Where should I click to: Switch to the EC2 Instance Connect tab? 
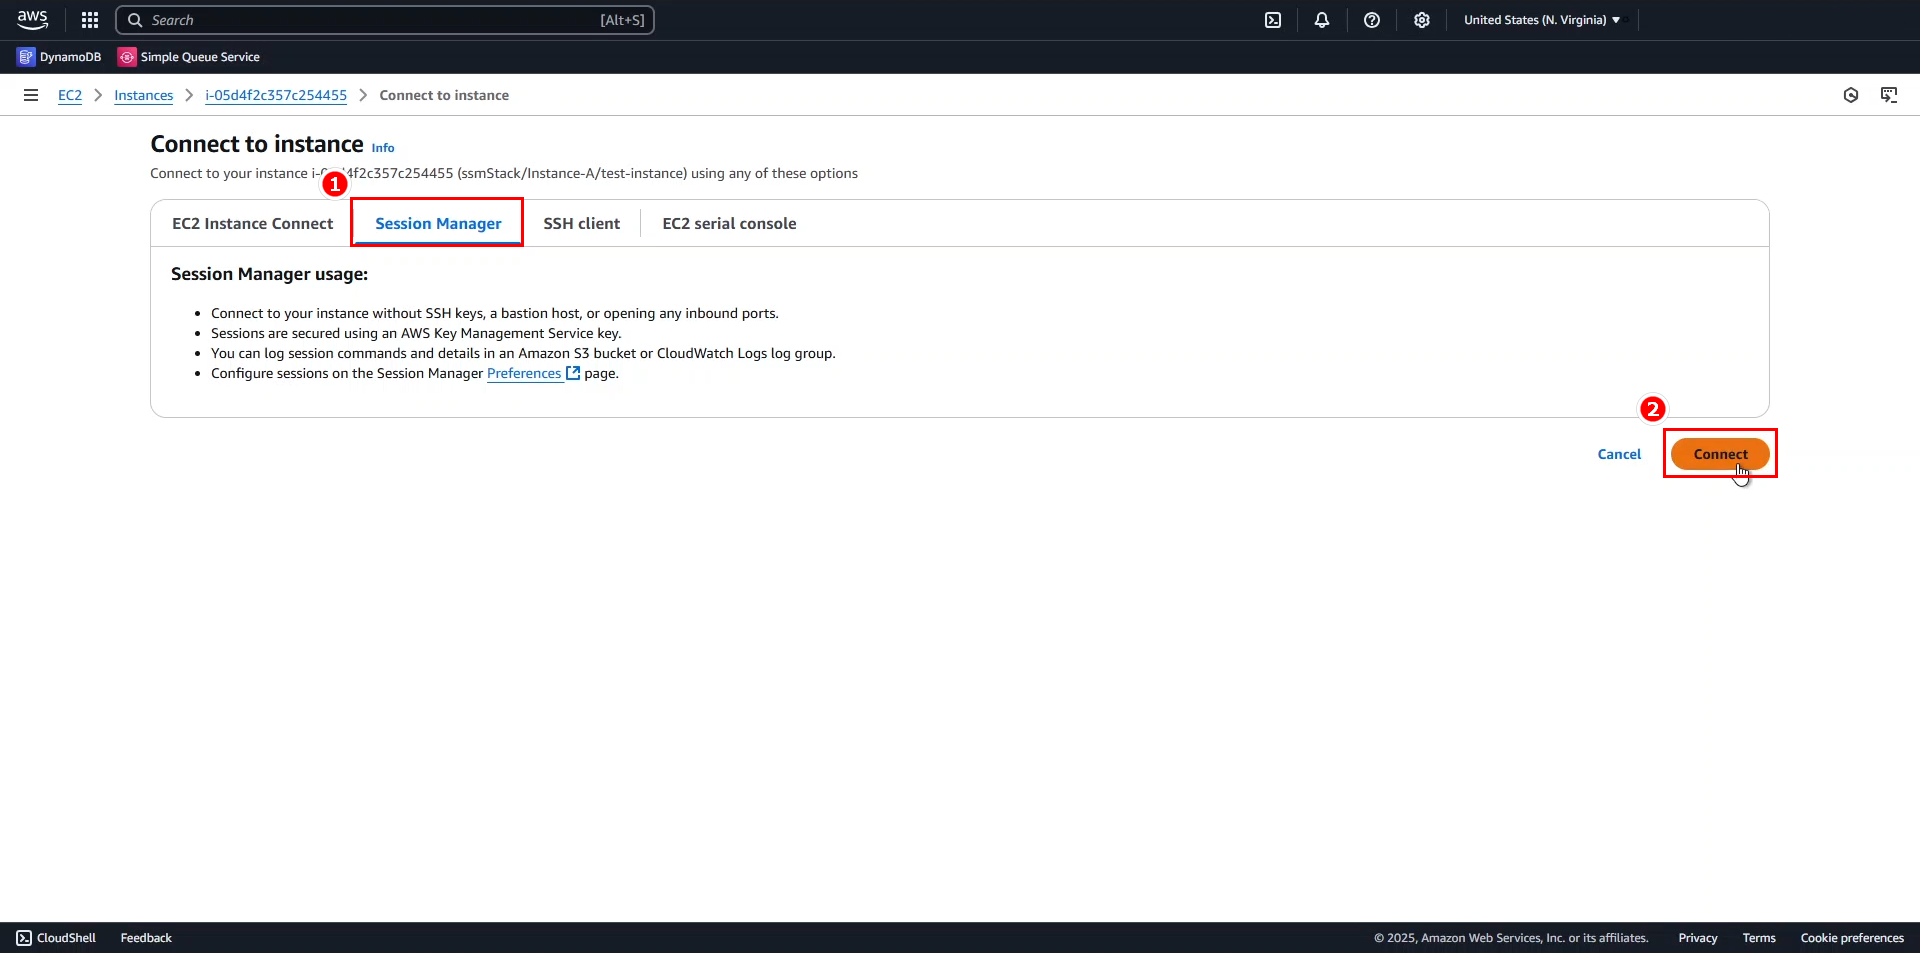[252, 224]
